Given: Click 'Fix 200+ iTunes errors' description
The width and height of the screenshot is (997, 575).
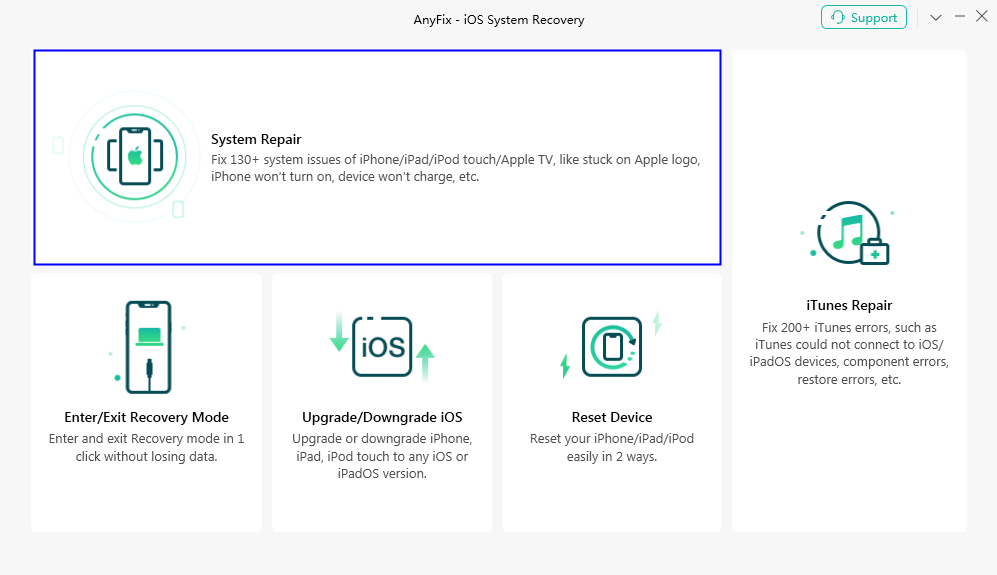Looking at the screenshot, I should (x=849, y=354).
